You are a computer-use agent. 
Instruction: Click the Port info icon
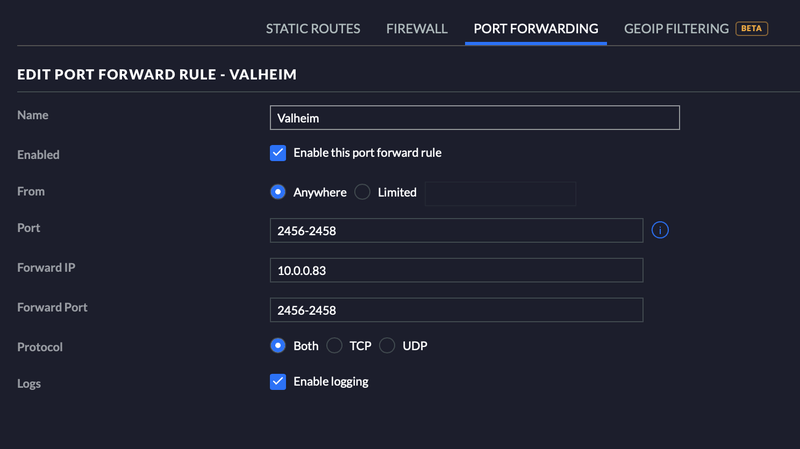660,231
